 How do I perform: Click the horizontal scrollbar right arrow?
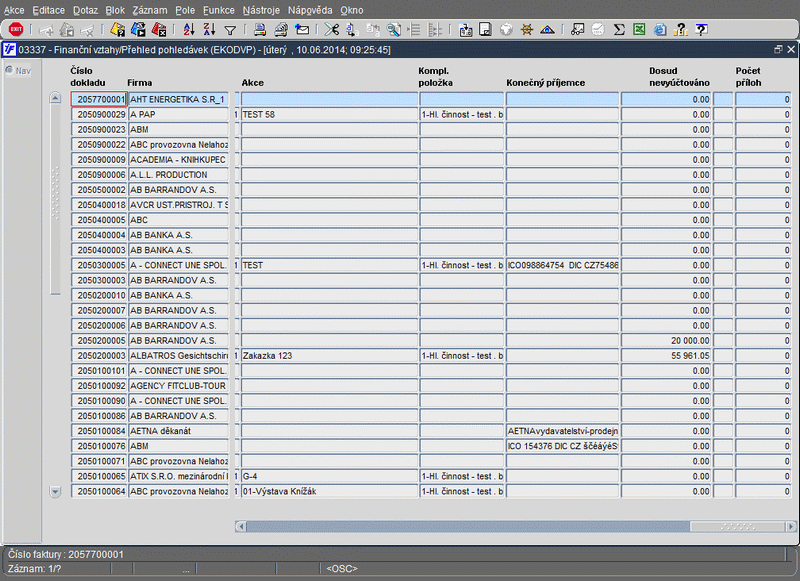[x=791, y=526]
